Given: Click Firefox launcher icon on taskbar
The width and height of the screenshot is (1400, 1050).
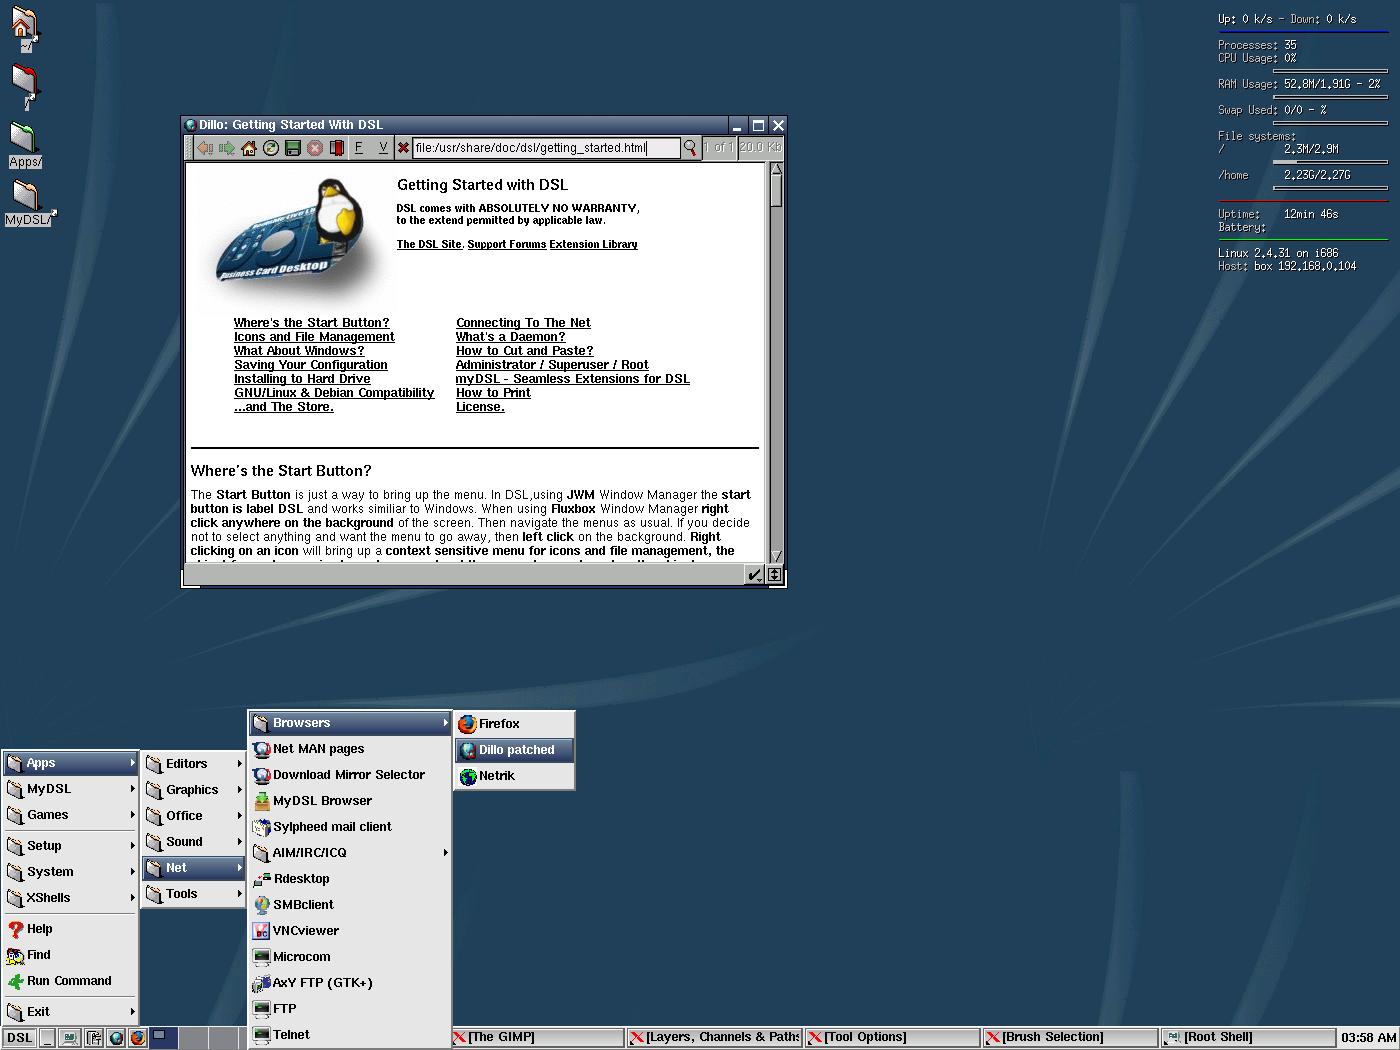Looking at the screenshot, I should [138, 1038].
